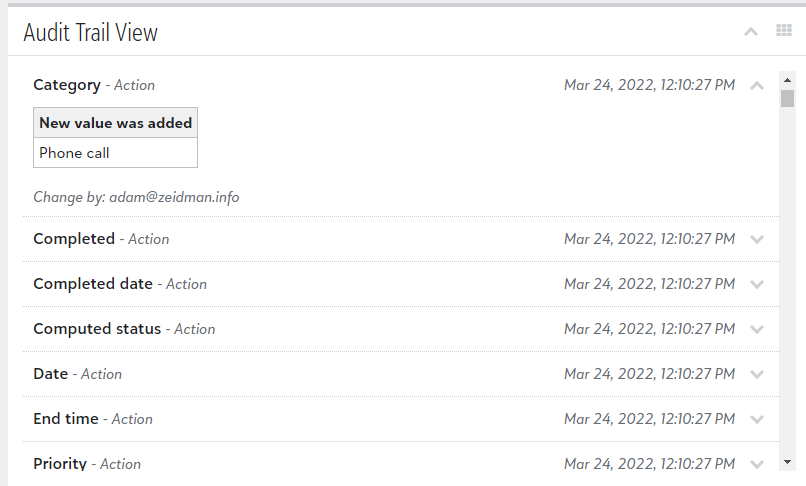Image resolution: width=806 pixels, height=486 pixels.
Task: Expand the Date entry chevron
Action: [x=757, y=374]
